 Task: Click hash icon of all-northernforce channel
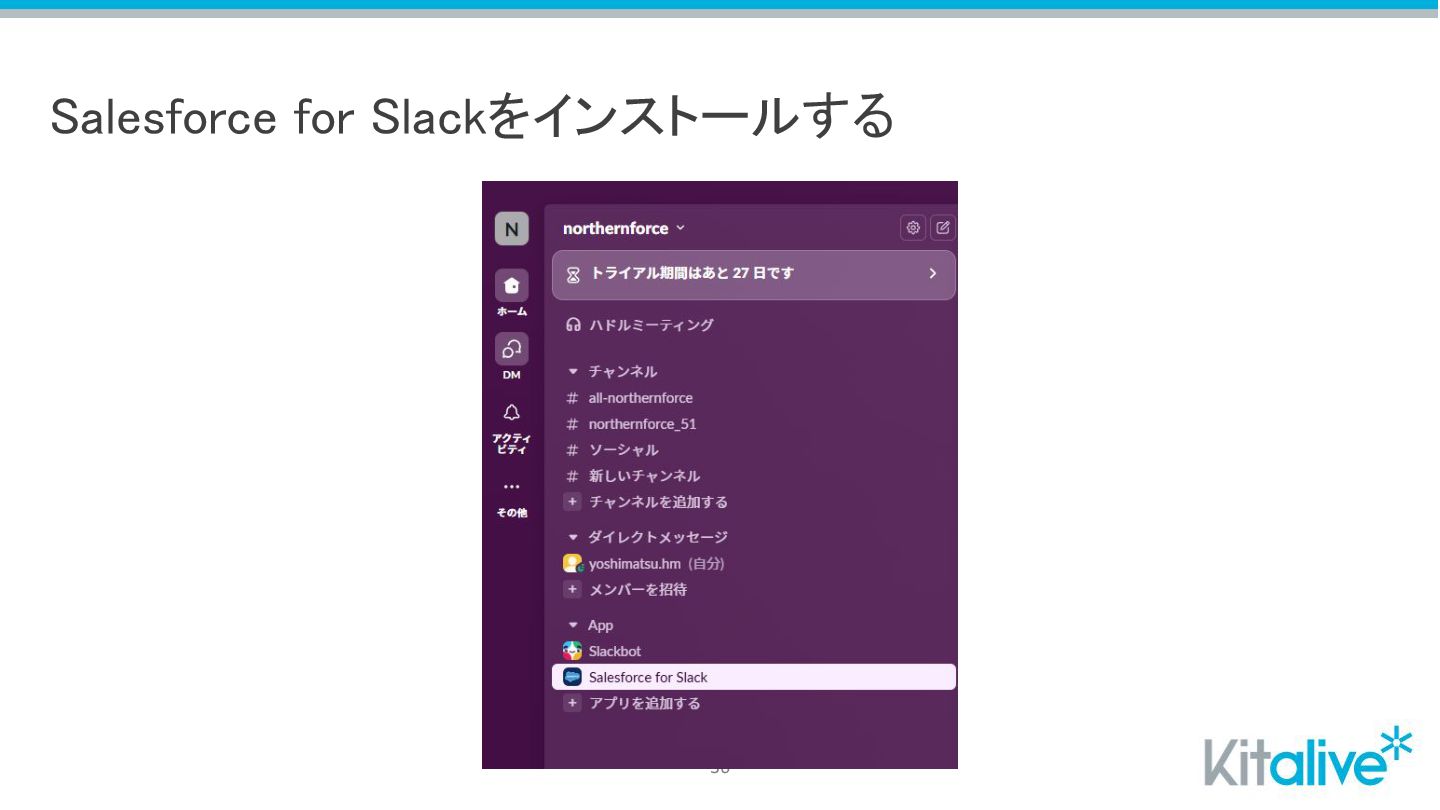click(572, 398)
